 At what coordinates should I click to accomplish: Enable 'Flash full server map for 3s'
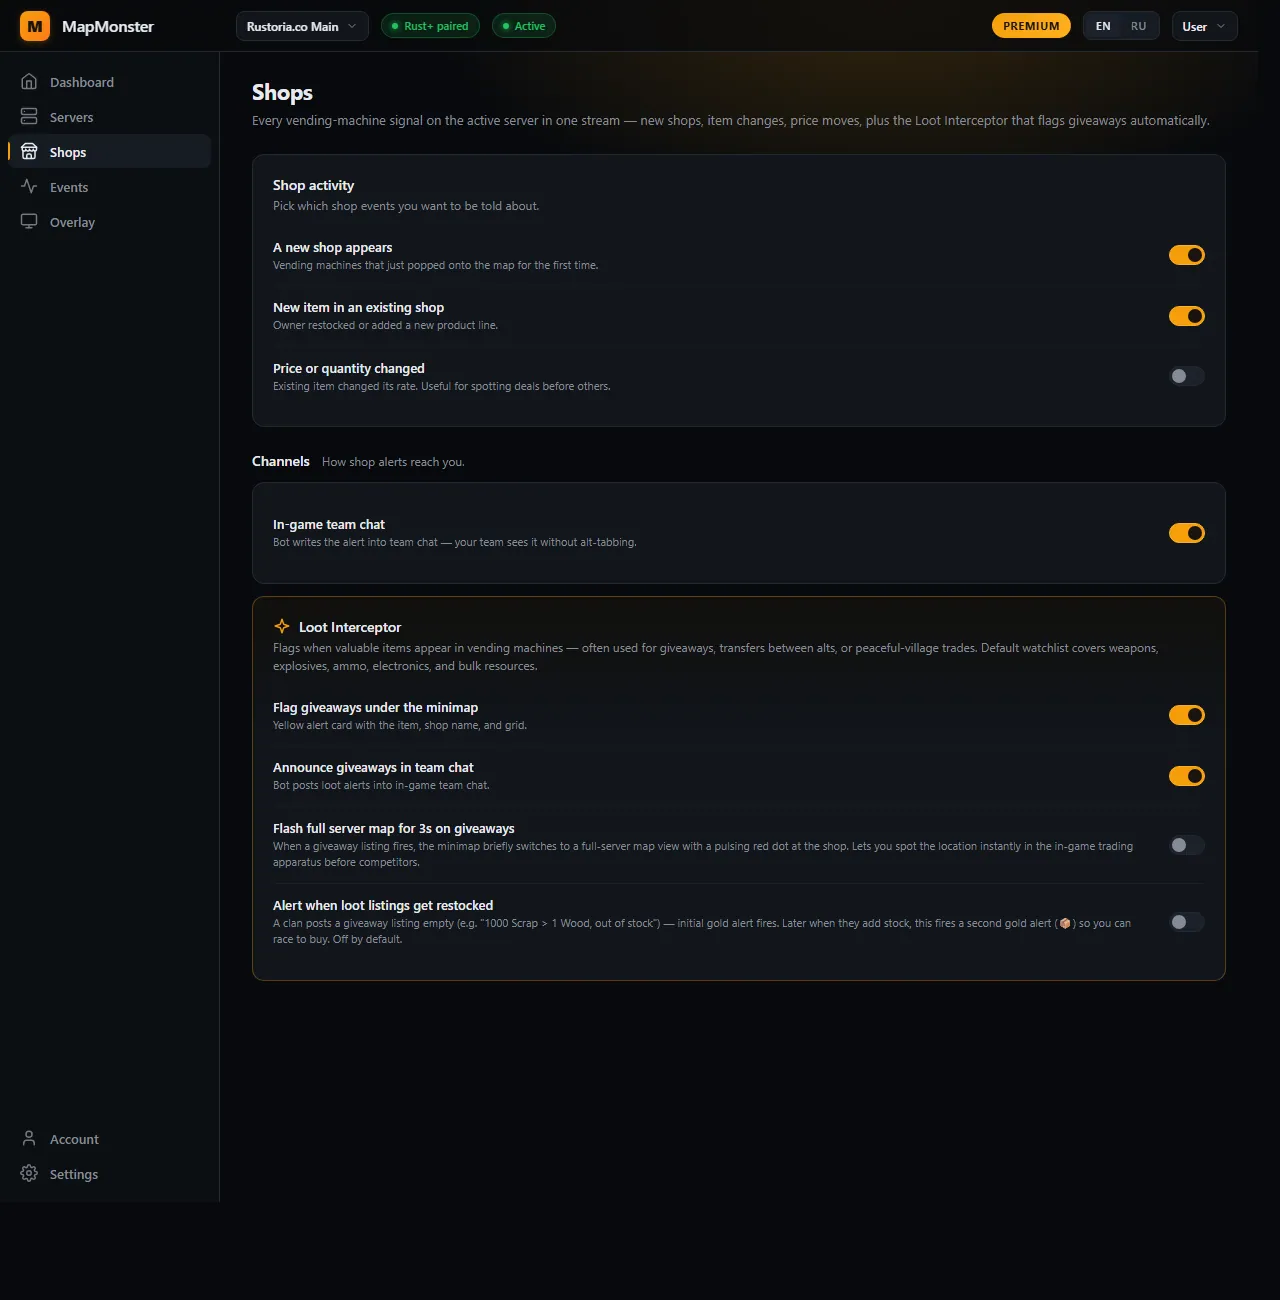point(1187,845)
